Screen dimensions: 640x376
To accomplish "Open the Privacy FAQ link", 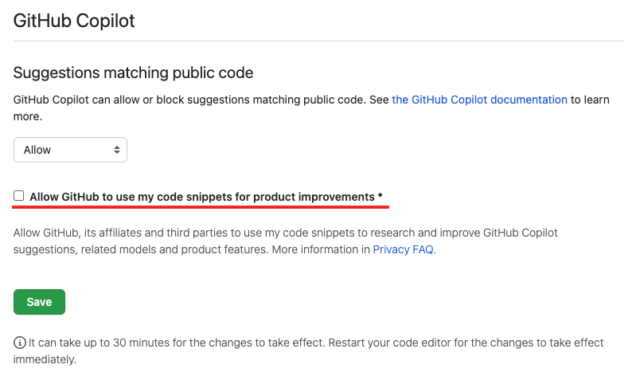I will click(x=404, y=249).
